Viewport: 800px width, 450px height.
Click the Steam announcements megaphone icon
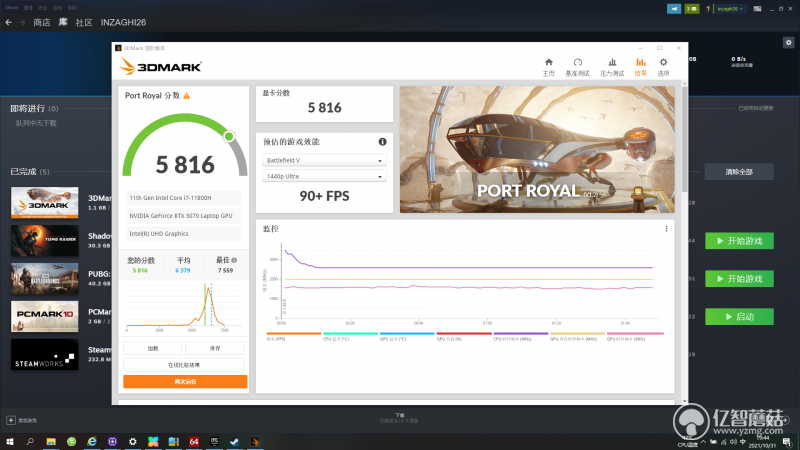click(x=674, y=9)
